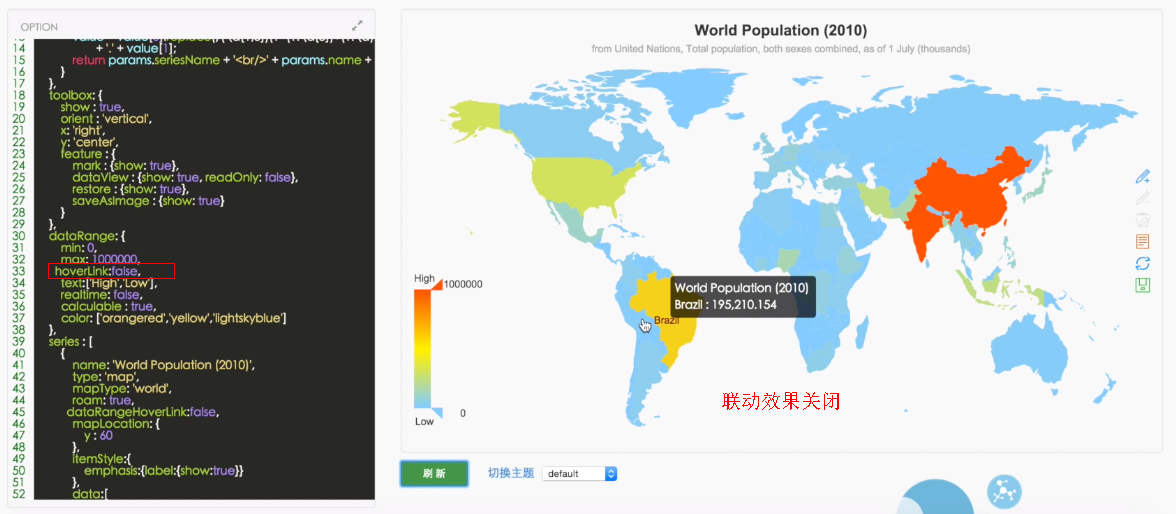
Task: Select the High handle of data range
Action: 436,282
